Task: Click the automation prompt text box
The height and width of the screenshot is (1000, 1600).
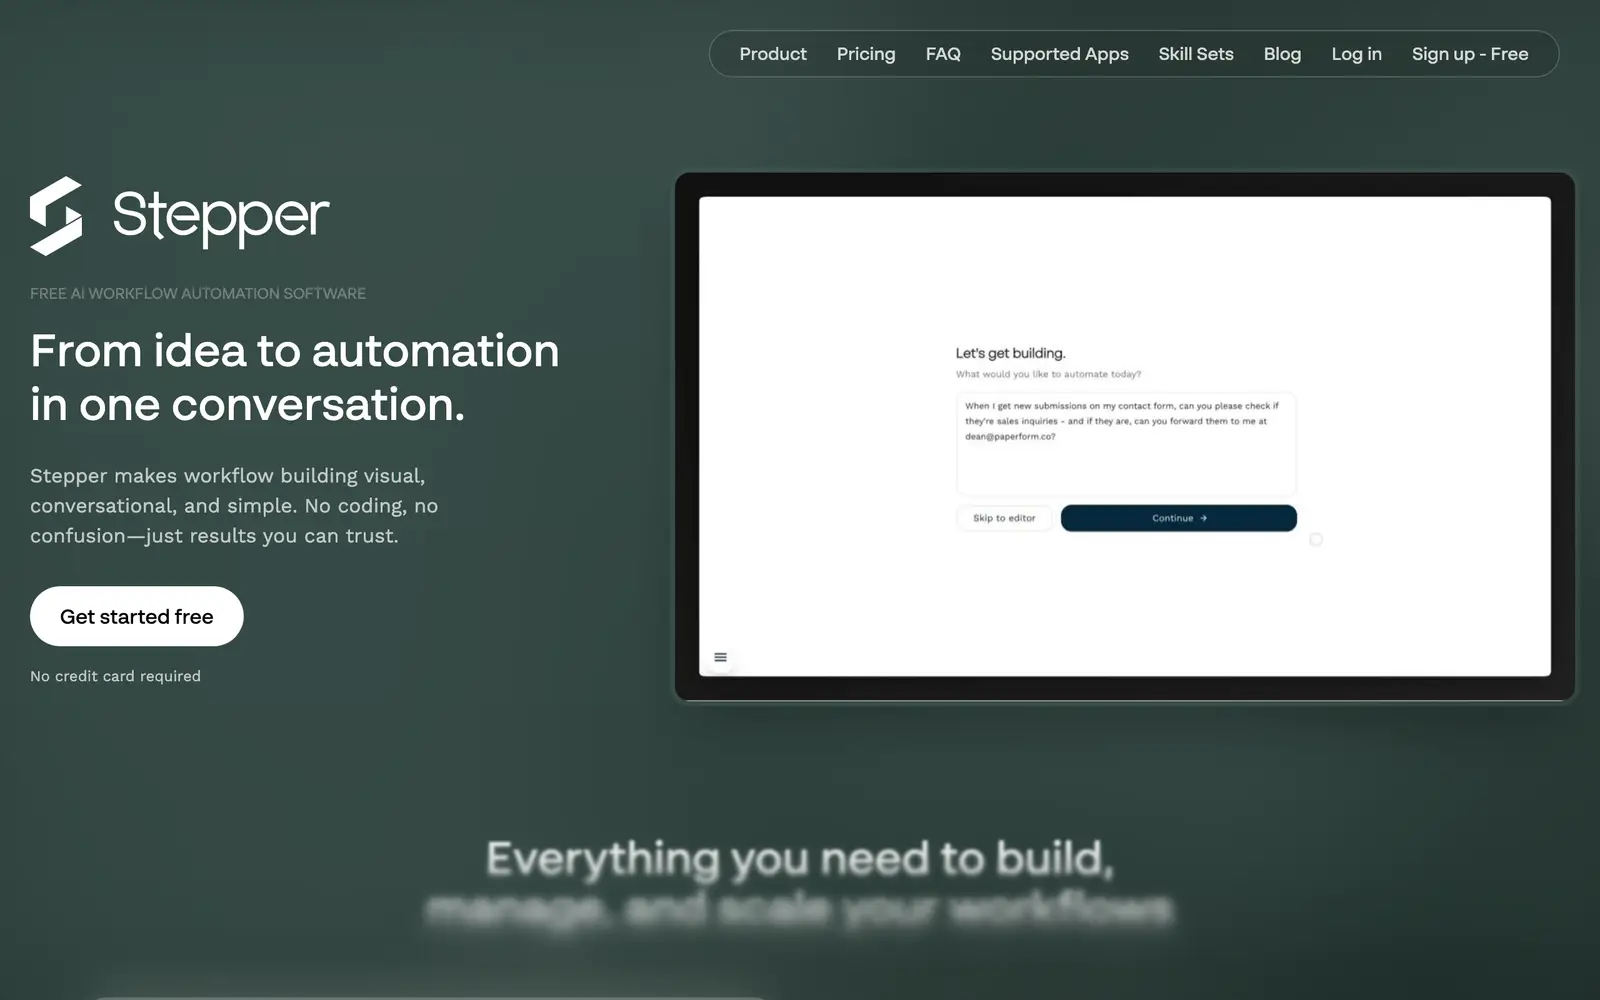Action: pos(1126,444)
